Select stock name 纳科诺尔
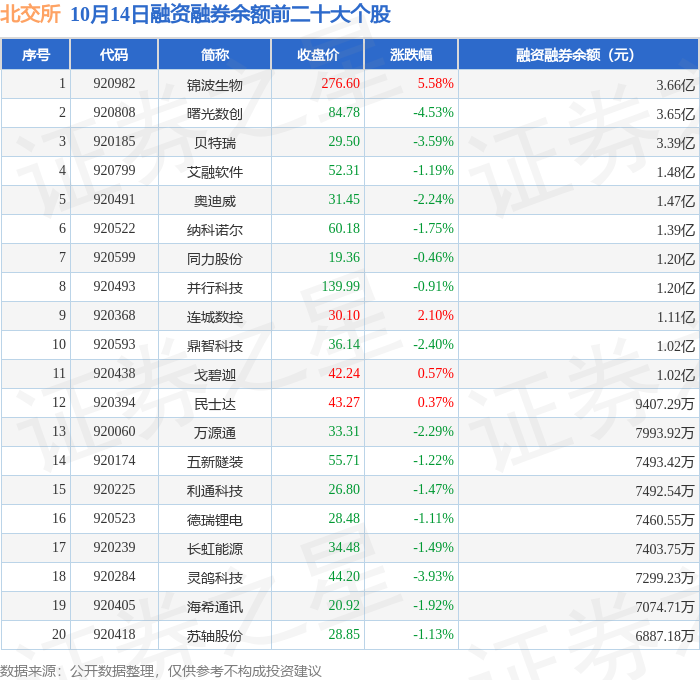This screenshot has width=700, height=680. [x=215, y=230]
